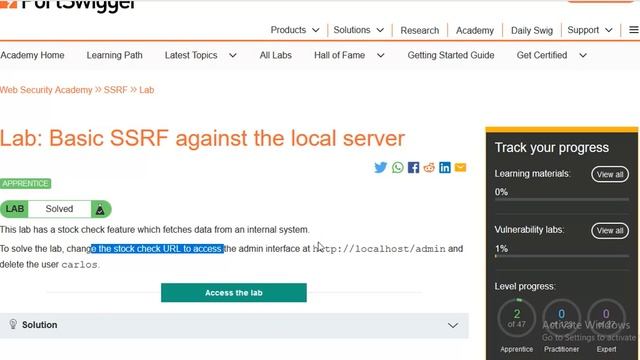Open the Getting Started Guide
Viewport: 640px width, 360px height.
click(451, 55)
